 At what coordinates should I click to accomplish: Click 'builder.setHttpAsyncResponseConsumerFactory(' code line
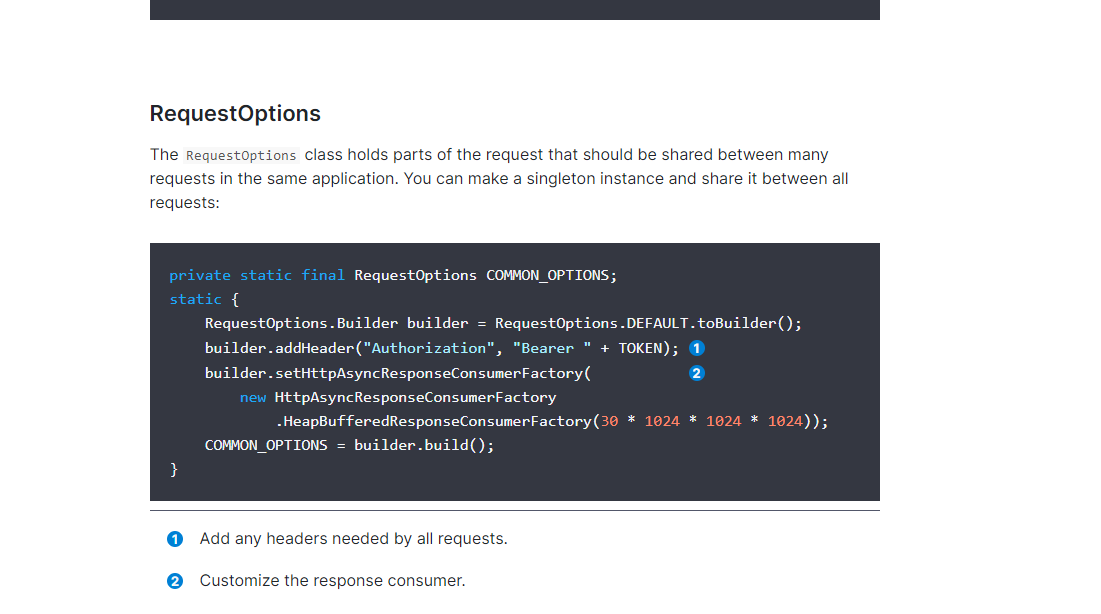(398, 373)
